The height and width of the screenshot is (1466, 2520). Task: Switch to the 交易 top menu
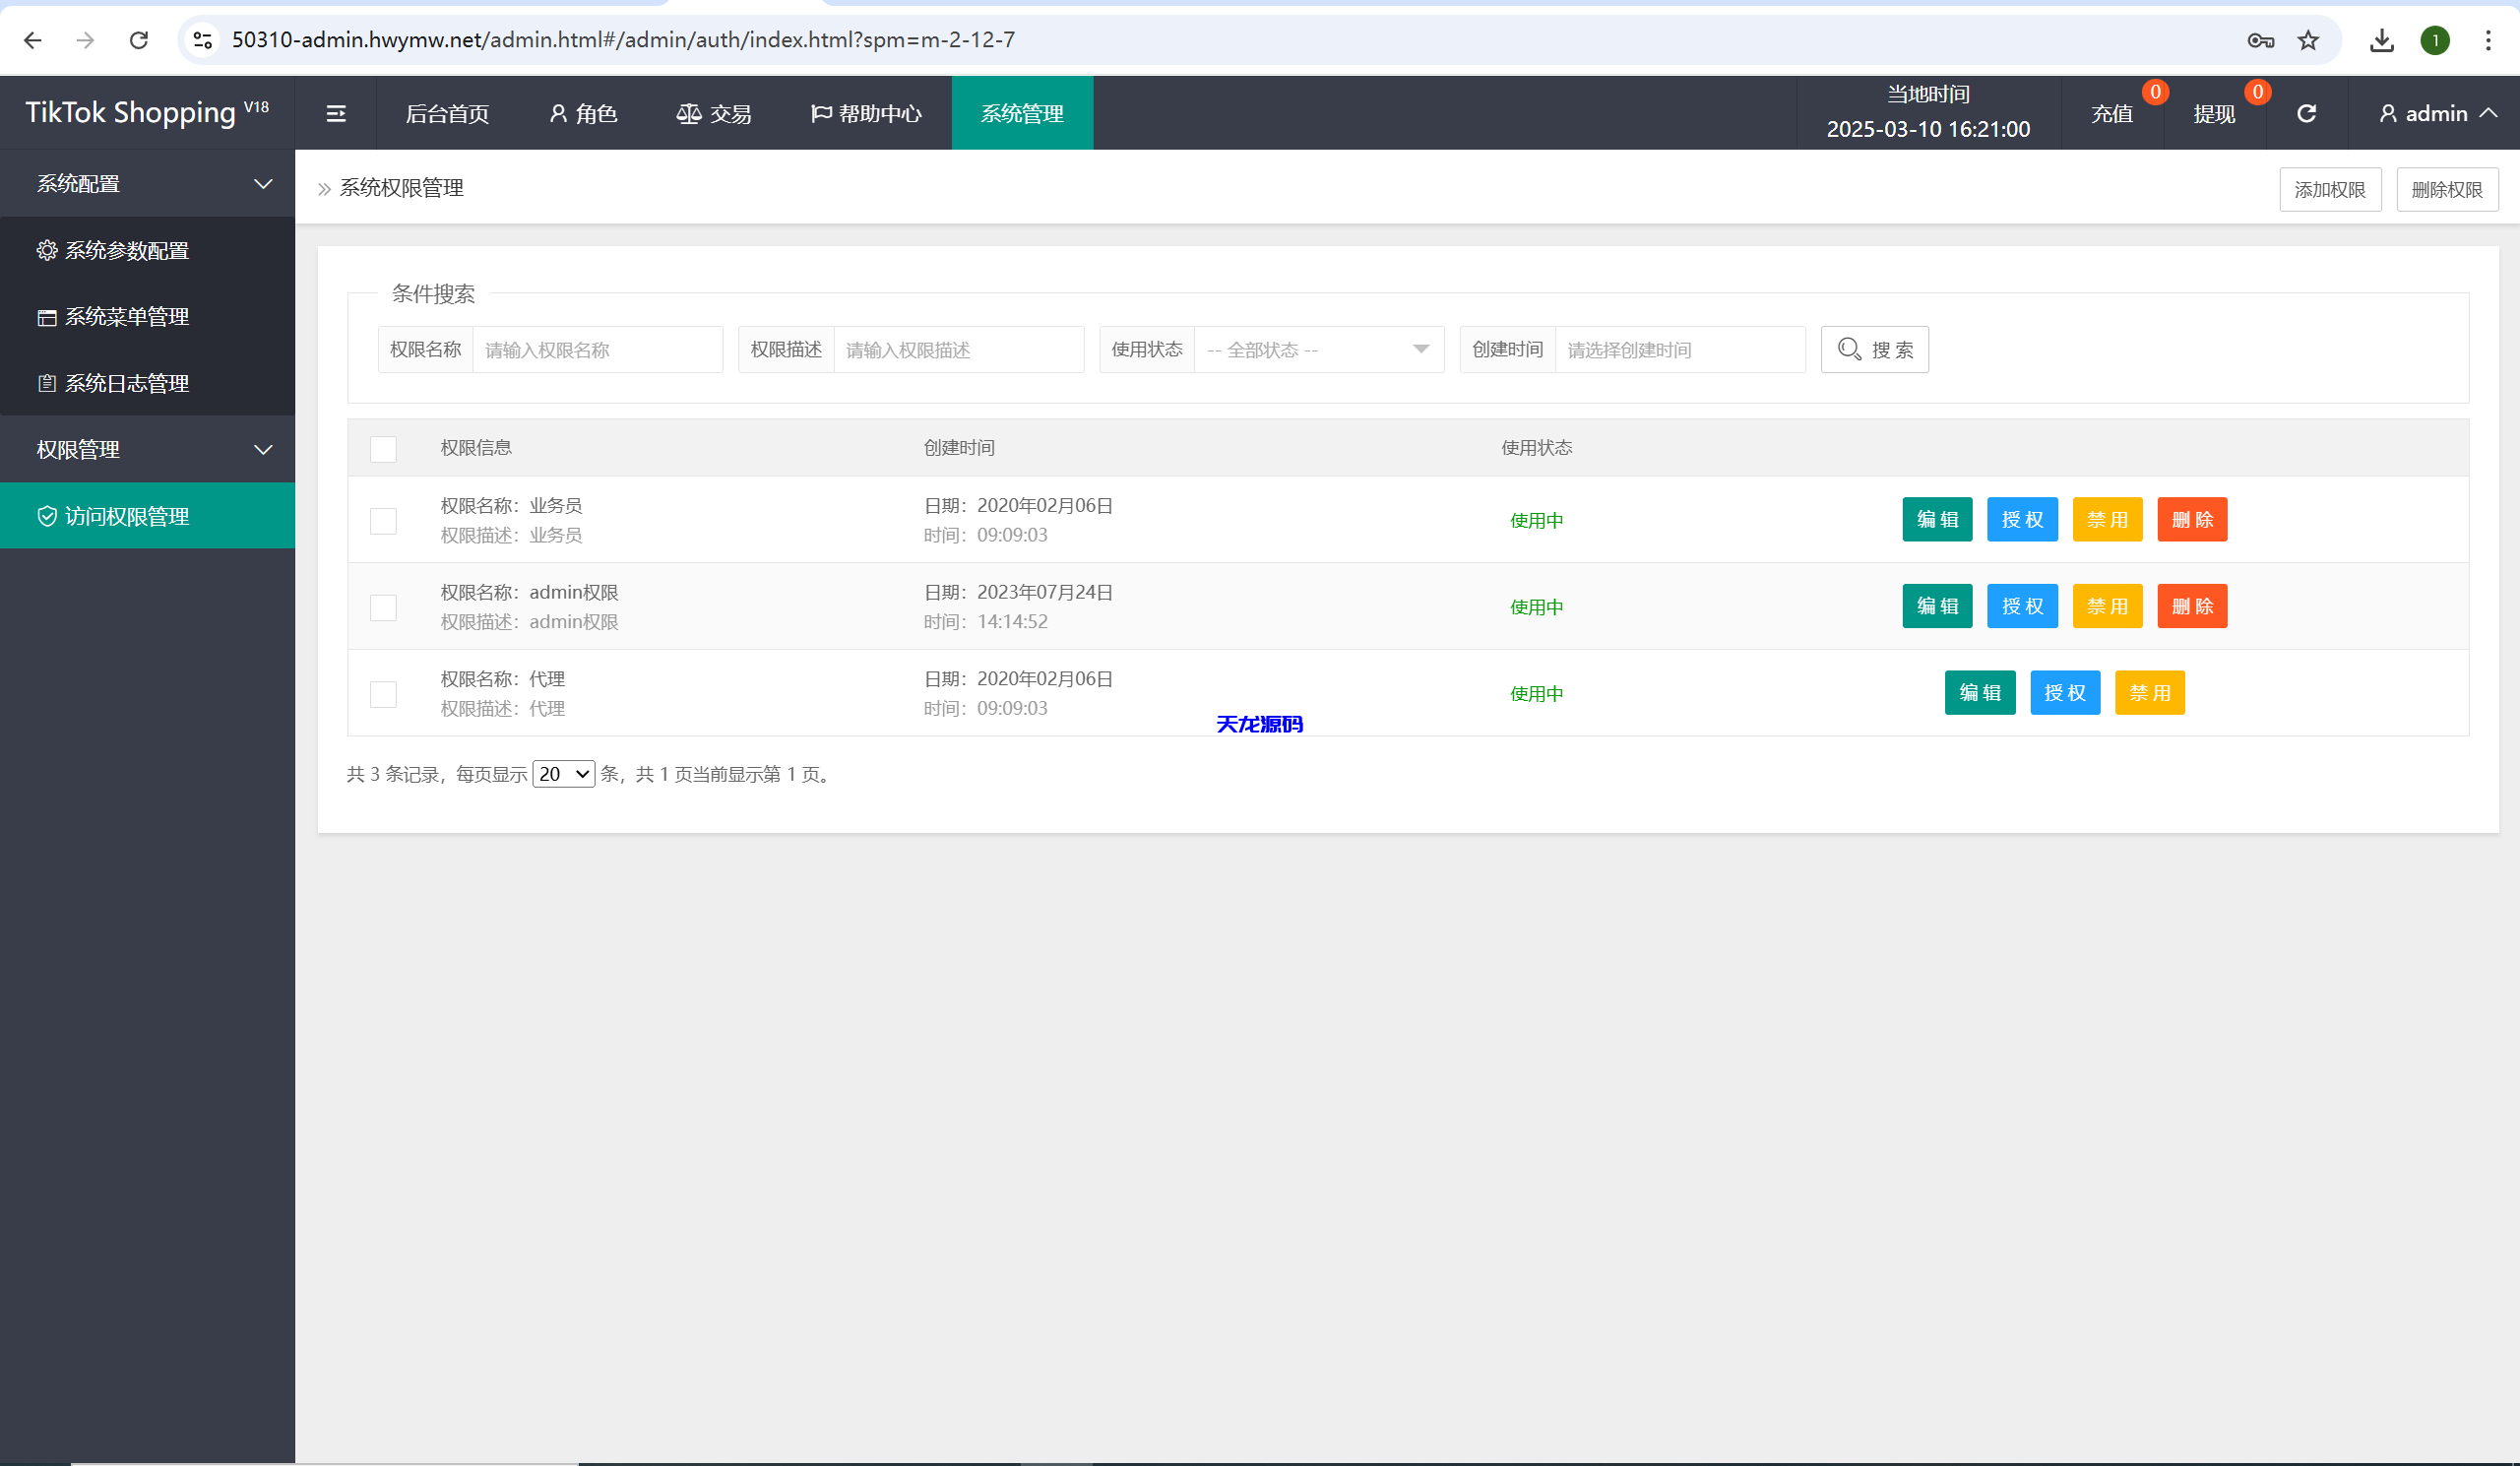point(714,114)
